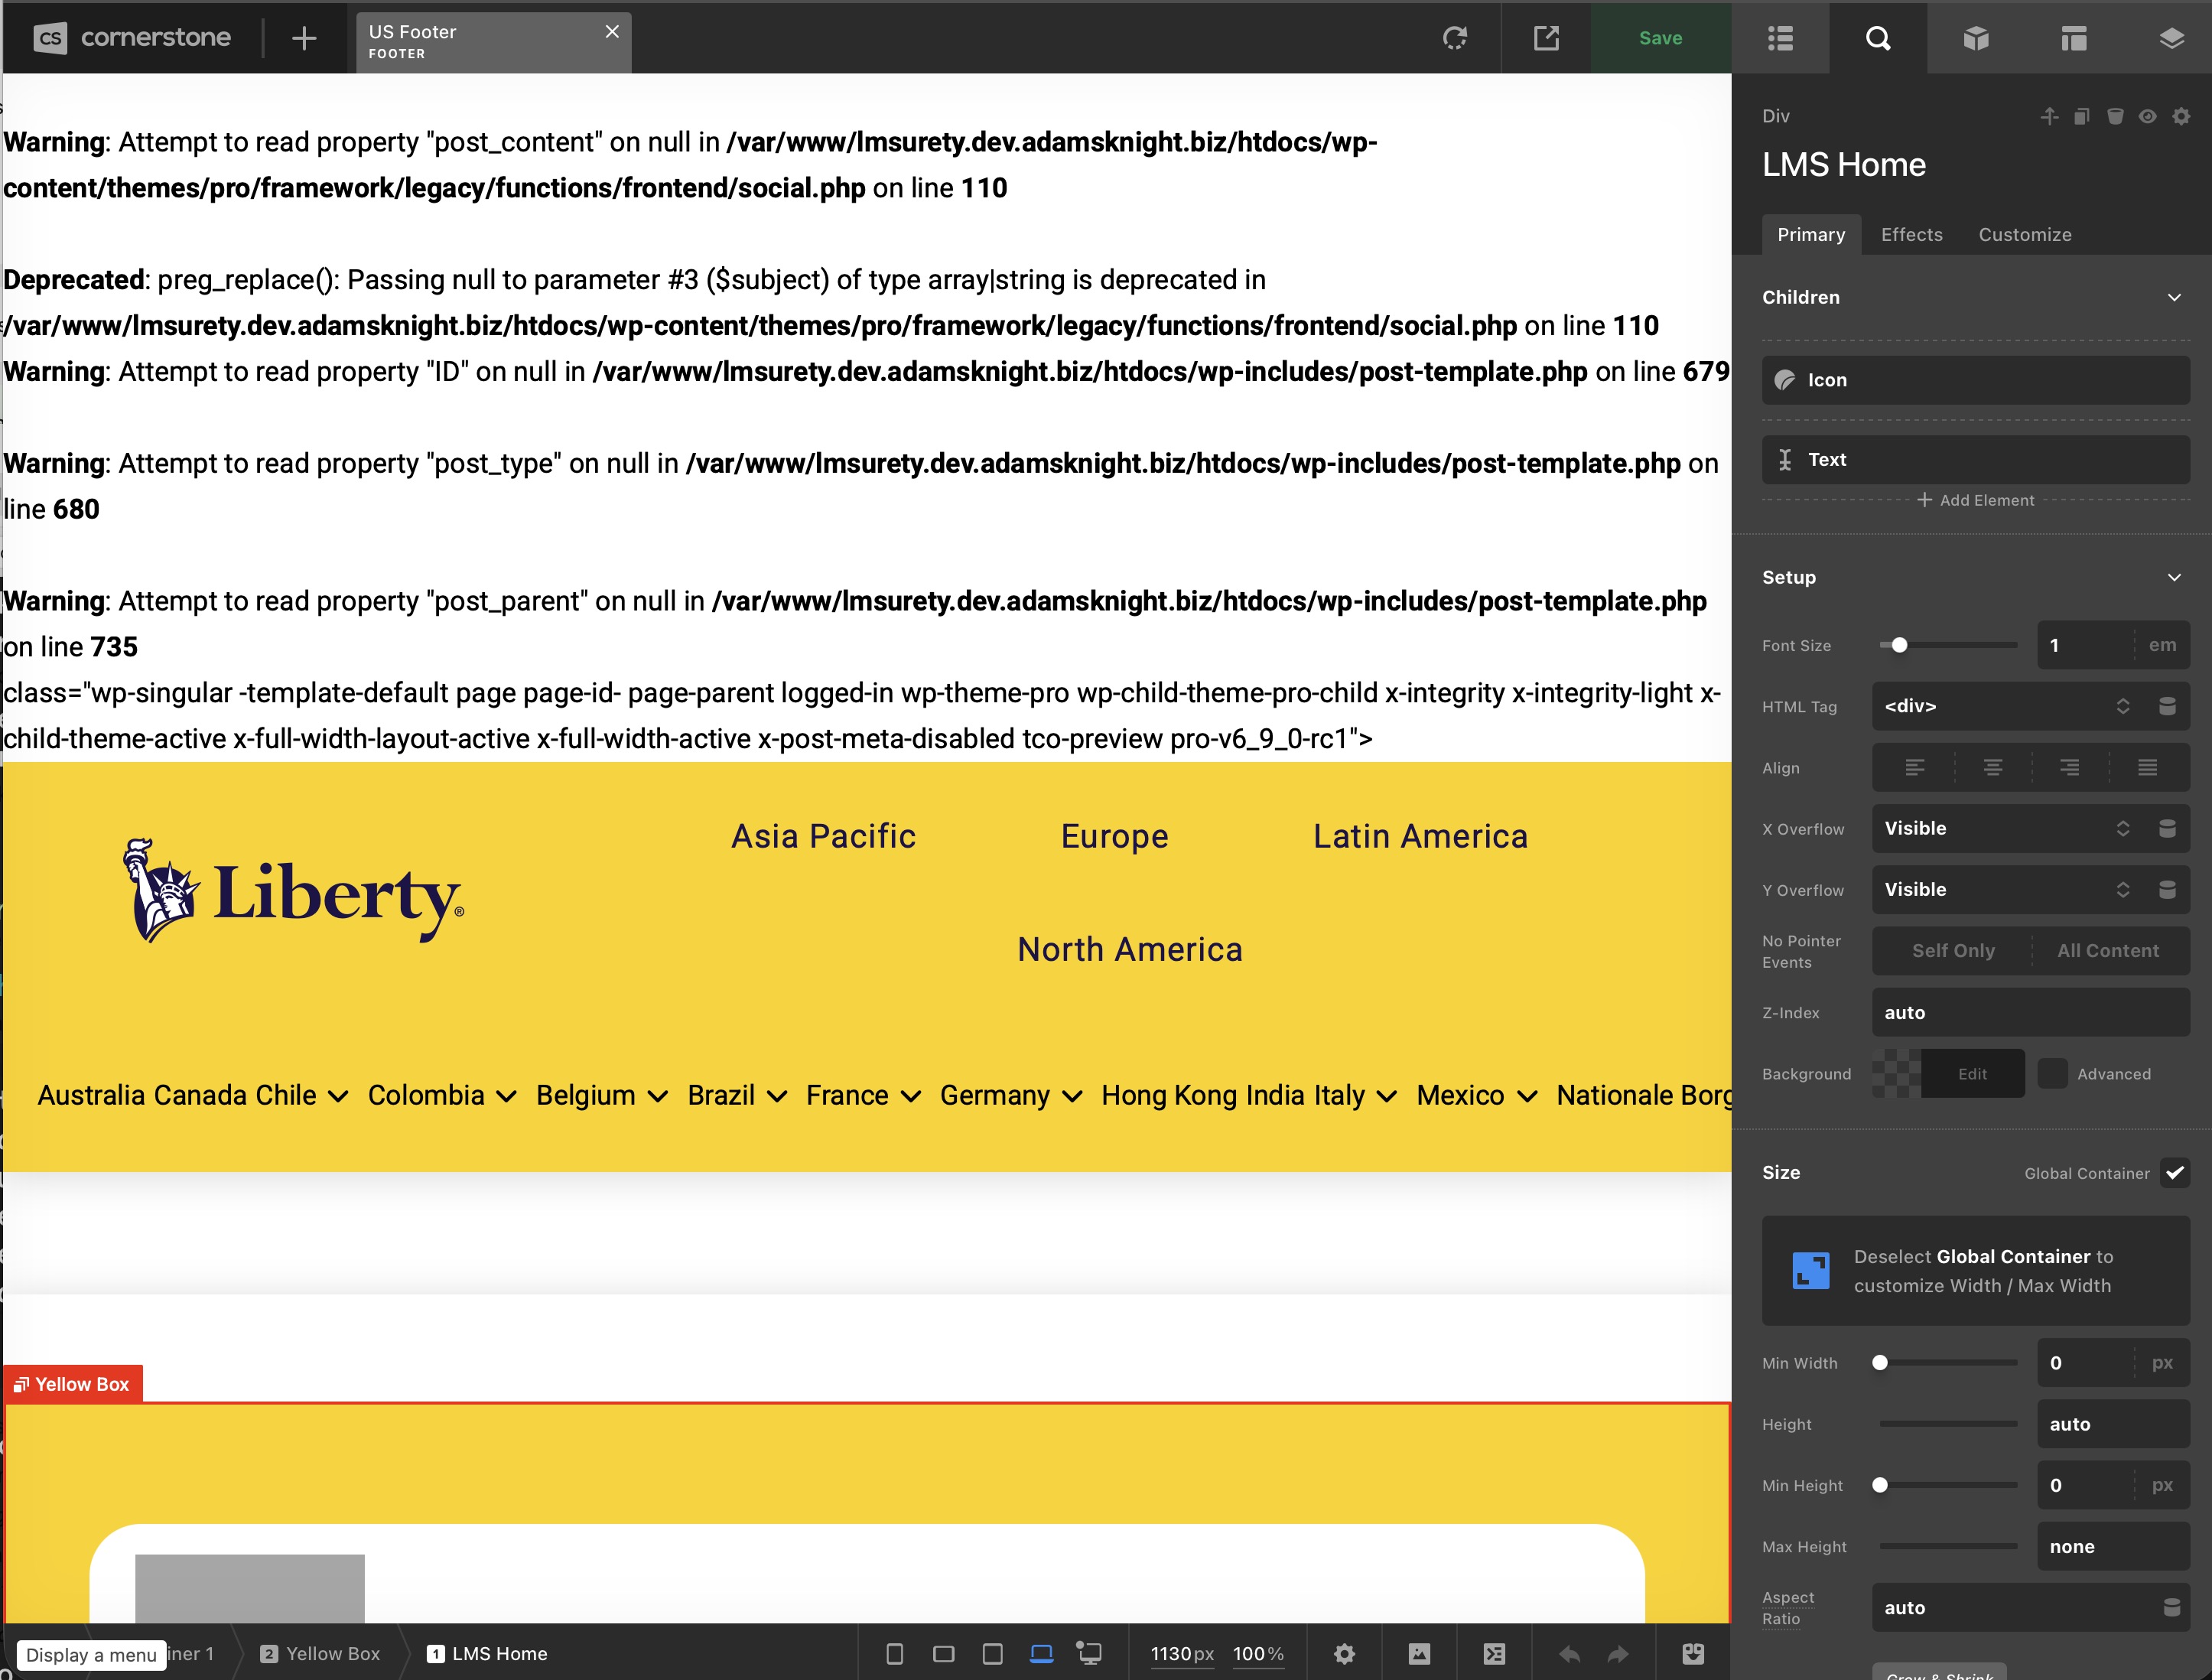
Task: Select the desktop base breakpoint icon
Action: (1089, 1654)
